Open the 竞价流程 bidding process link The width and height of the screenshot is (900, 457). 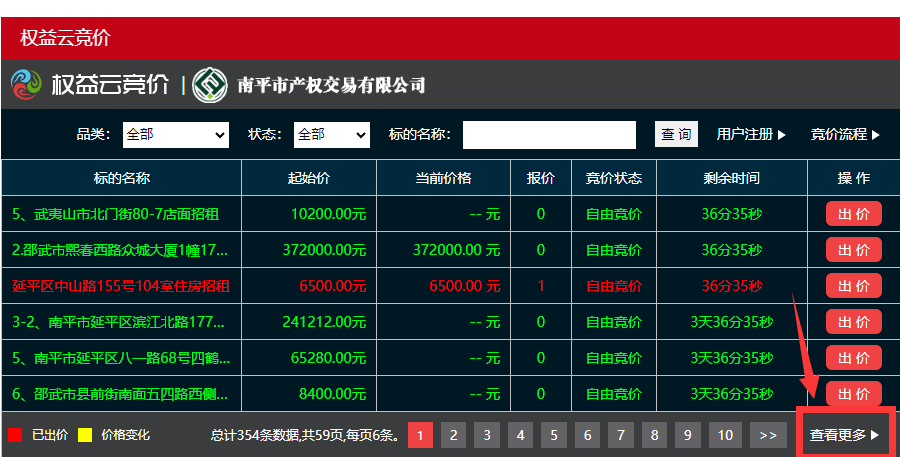point(845,134)
